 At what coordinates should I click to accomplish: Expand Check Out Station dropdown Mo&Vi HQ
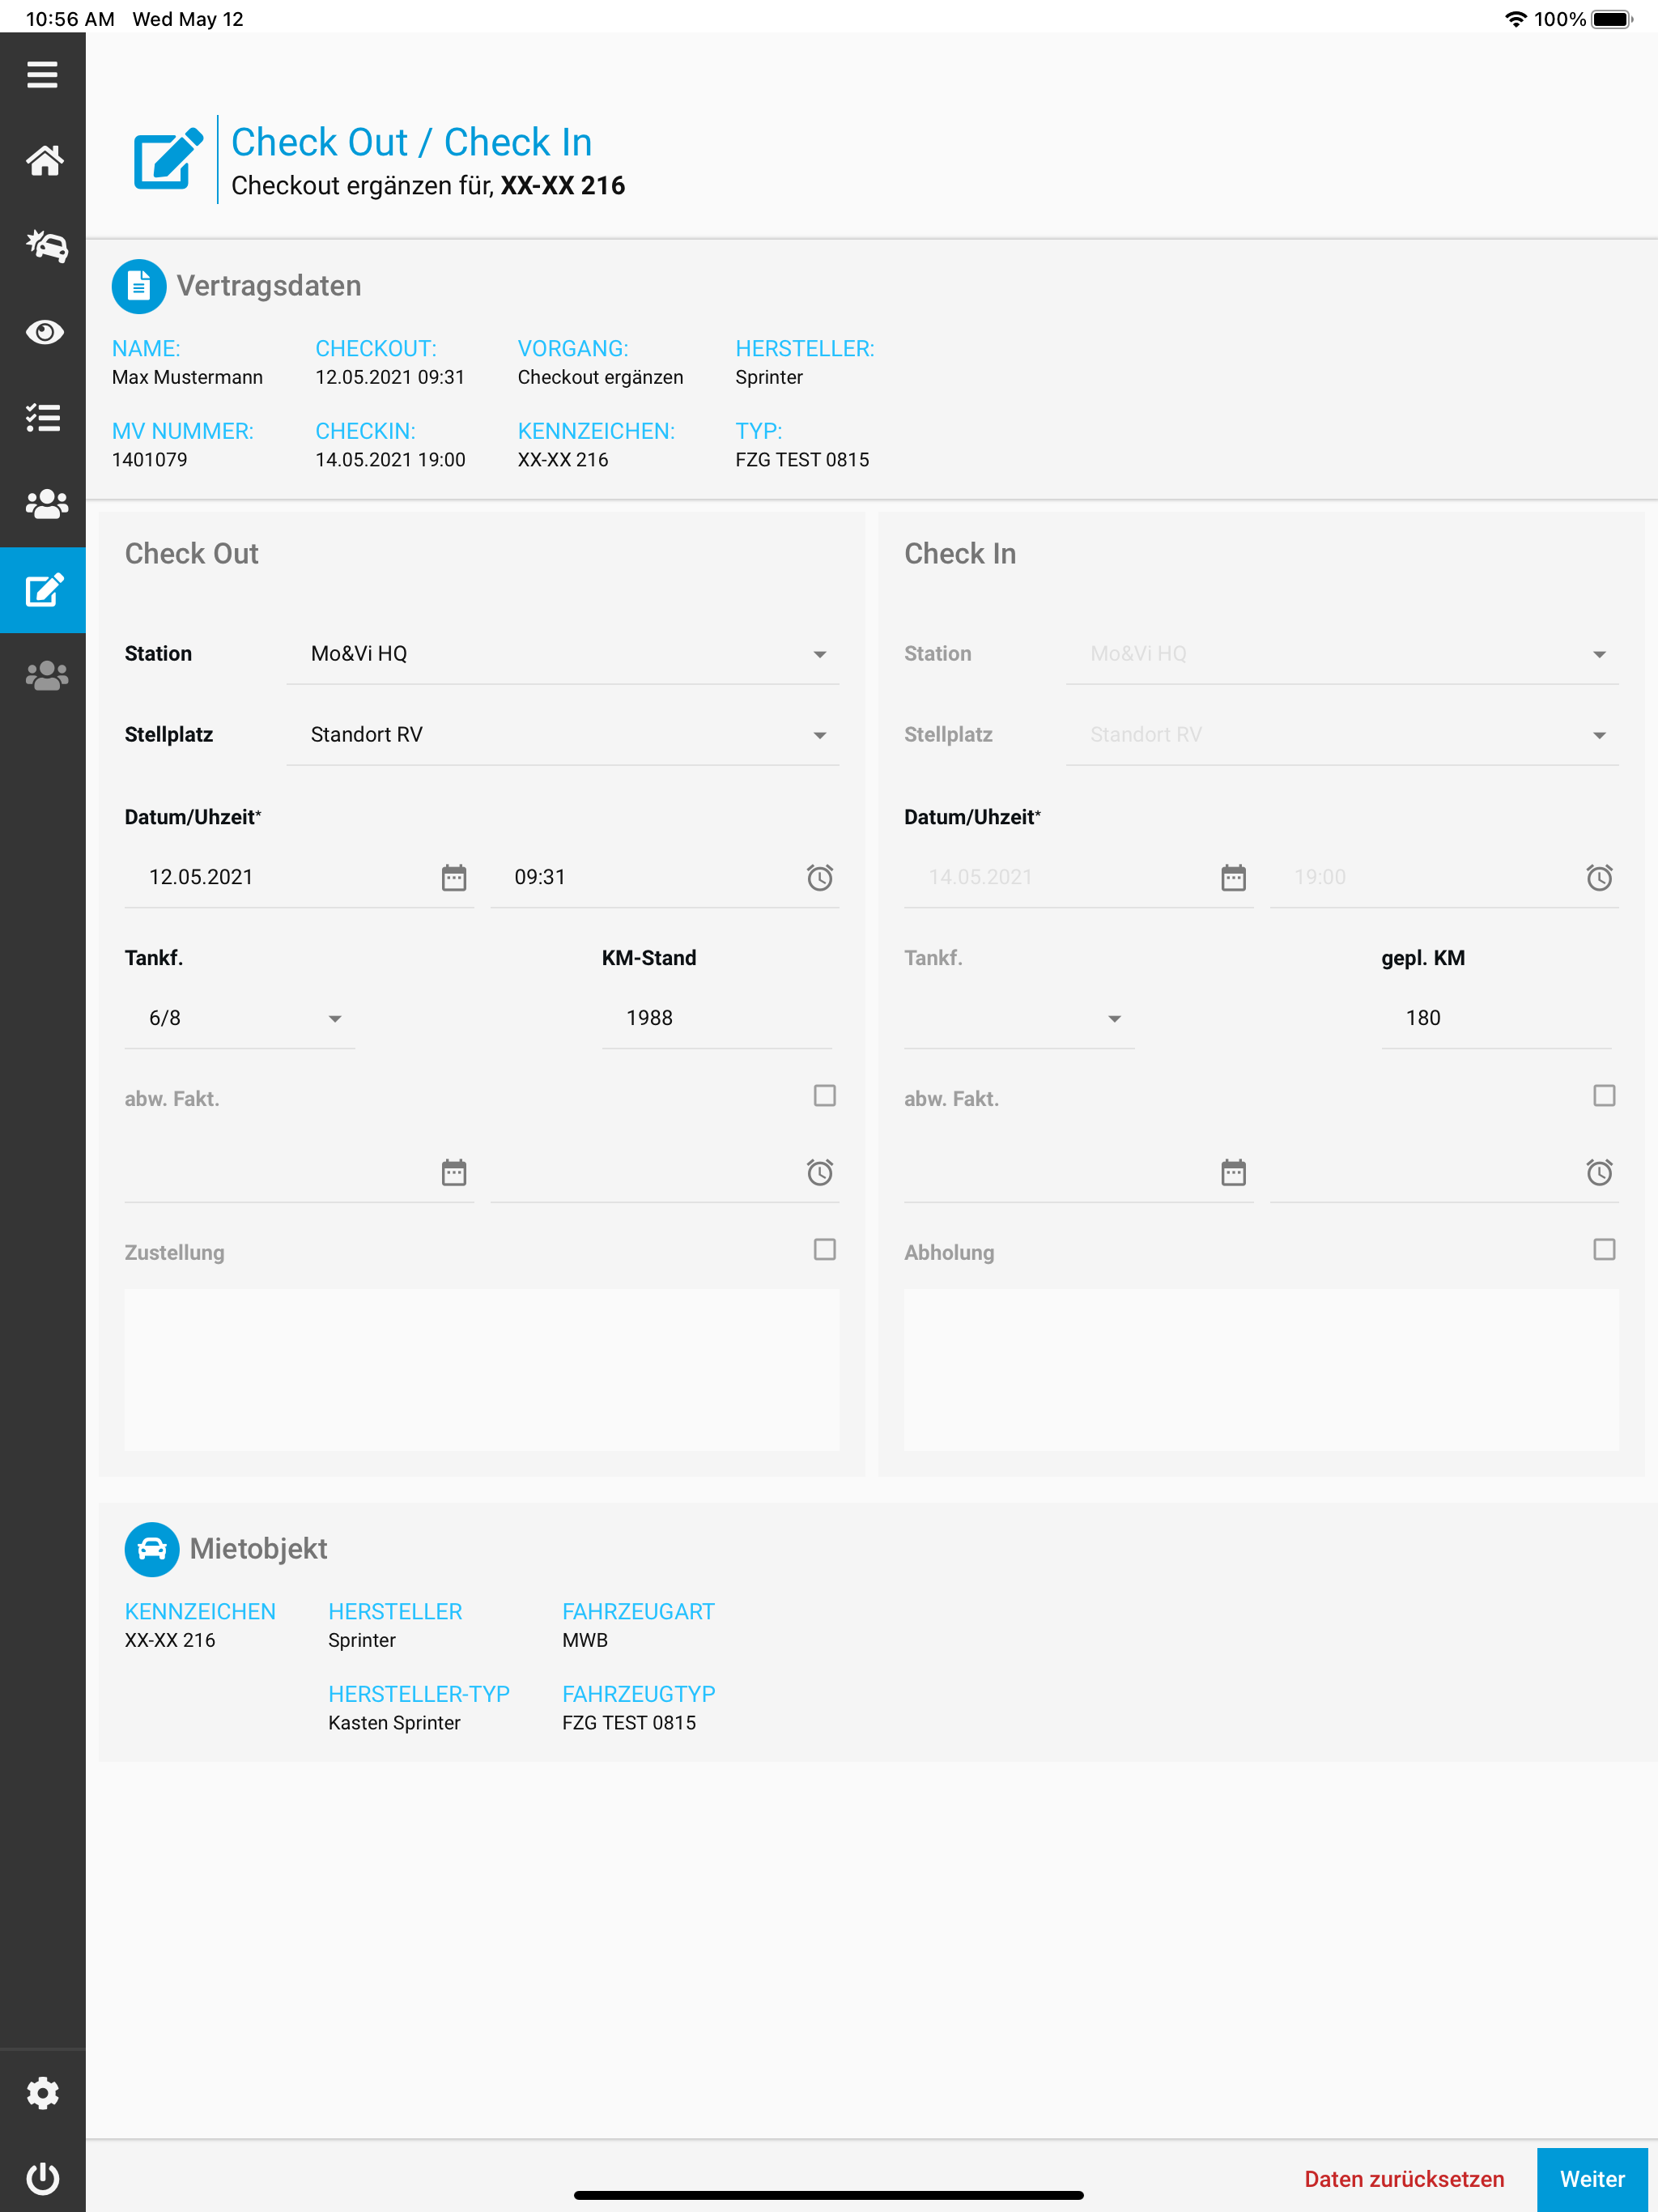coord(562,654)
